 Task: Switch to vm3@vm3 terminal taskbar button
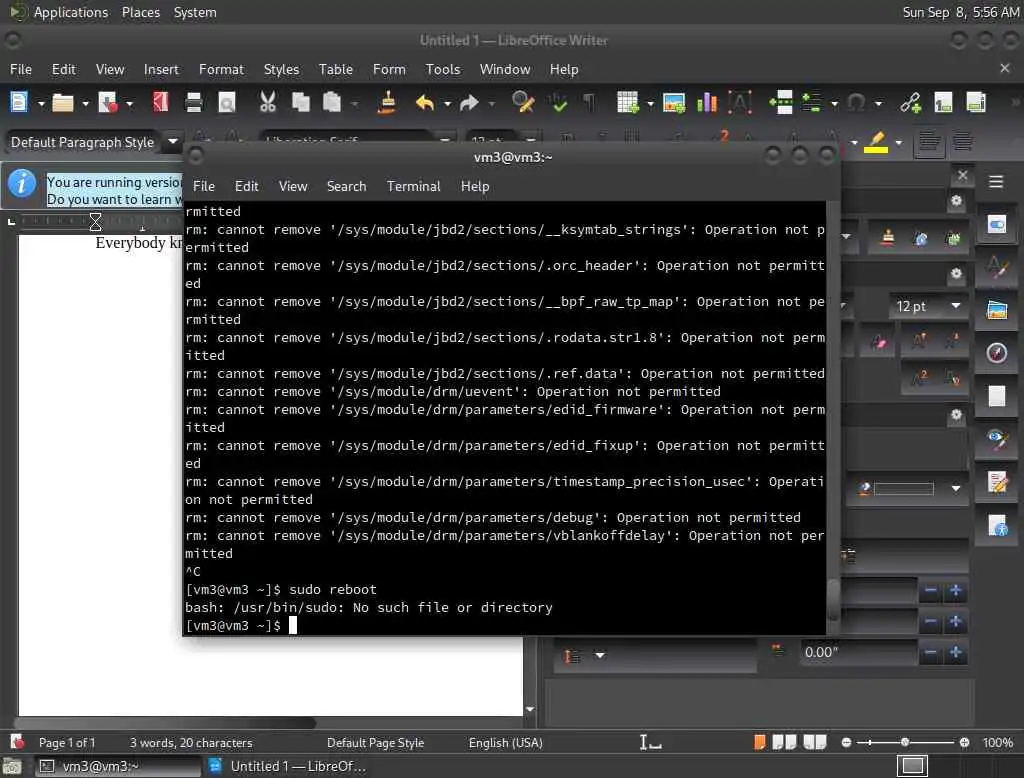118,766
